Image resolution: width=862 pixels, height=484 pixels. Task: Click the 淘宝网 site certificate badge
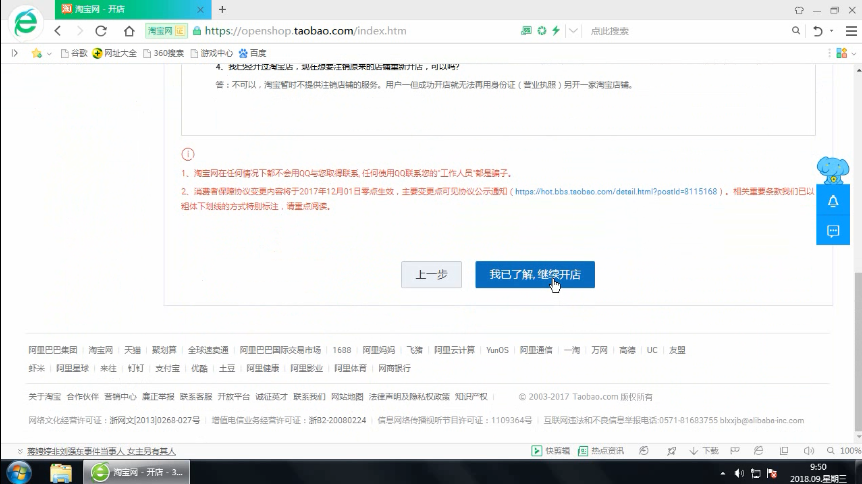point(165,31)
